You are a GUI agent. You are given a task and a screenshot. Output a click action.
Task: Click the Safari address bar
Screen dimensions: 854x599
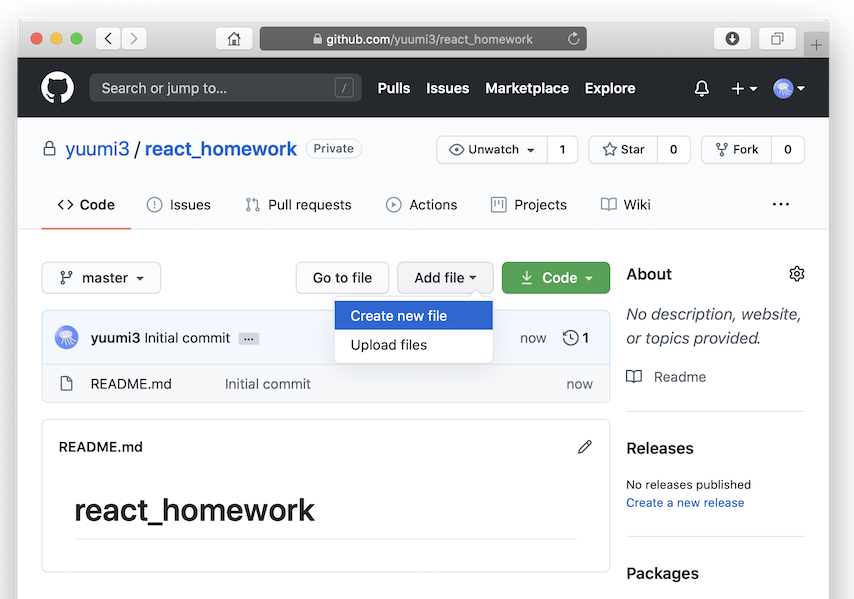click(423, 39)
